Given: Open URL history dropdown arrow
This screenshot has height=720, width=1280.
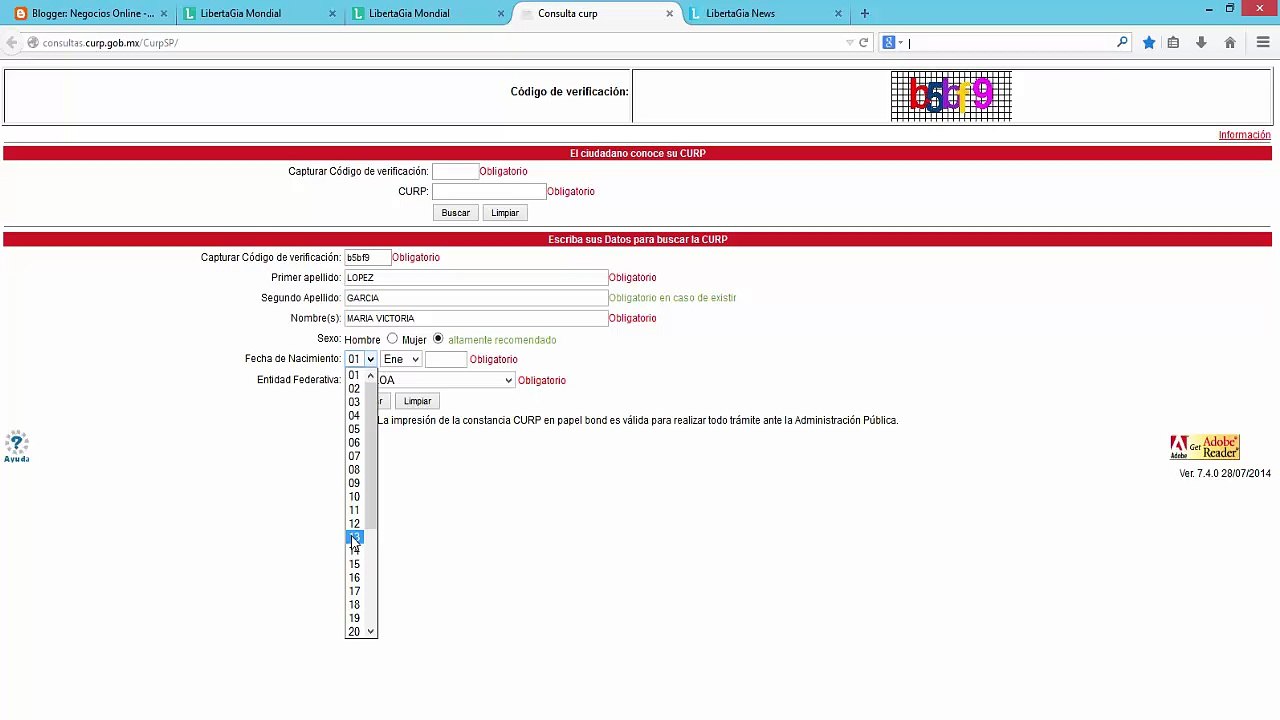Looking at the screenshot, I should click(849, 43).
